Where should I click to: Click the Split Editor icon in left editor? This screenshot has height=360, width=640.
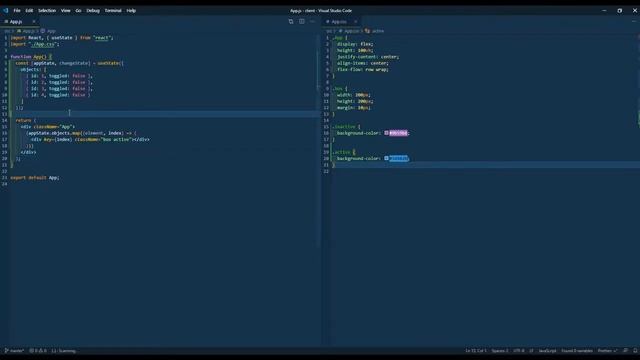(302, 22)
